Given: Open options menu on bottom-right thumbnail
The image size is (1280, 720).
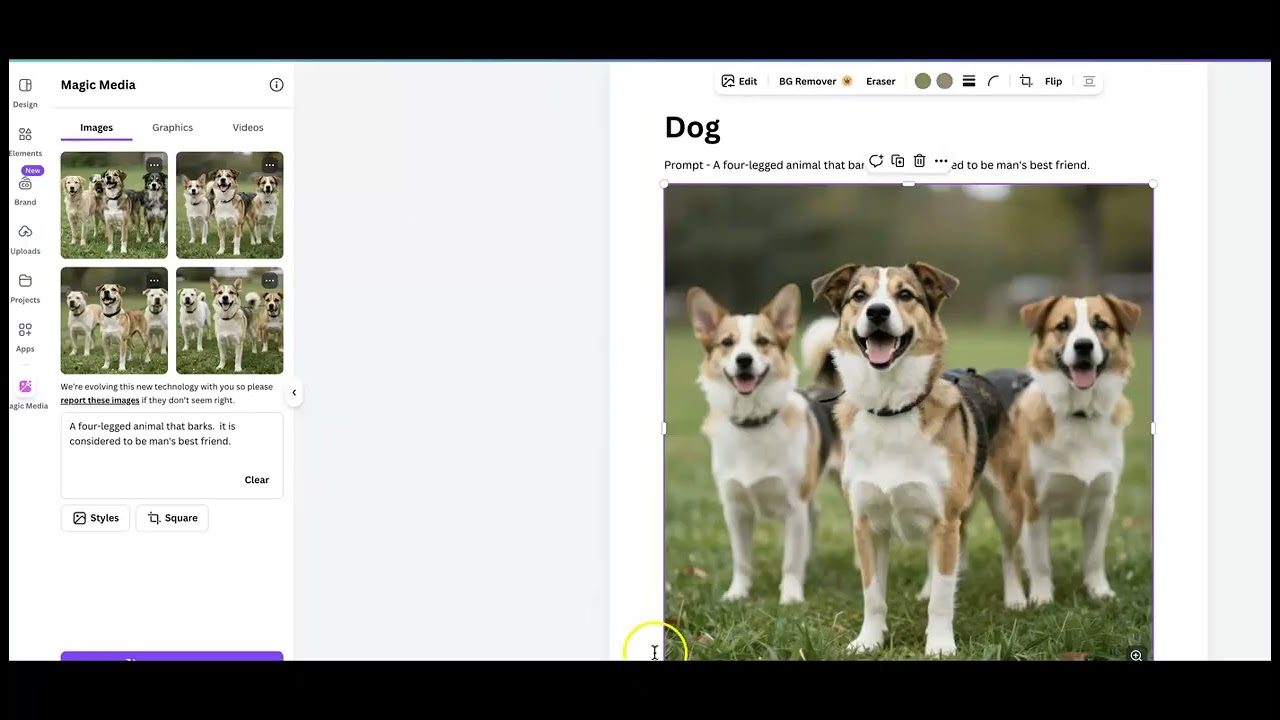Looking at the screenshot, I should point(270,281).
